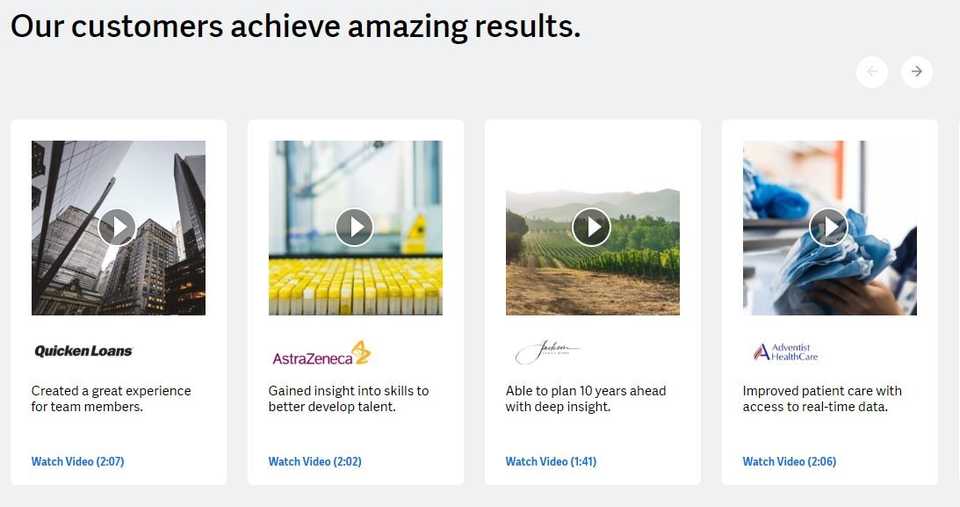960x507 pixels.
Task: Open Watch Video (2:06) link
Action: coord(789,462)
